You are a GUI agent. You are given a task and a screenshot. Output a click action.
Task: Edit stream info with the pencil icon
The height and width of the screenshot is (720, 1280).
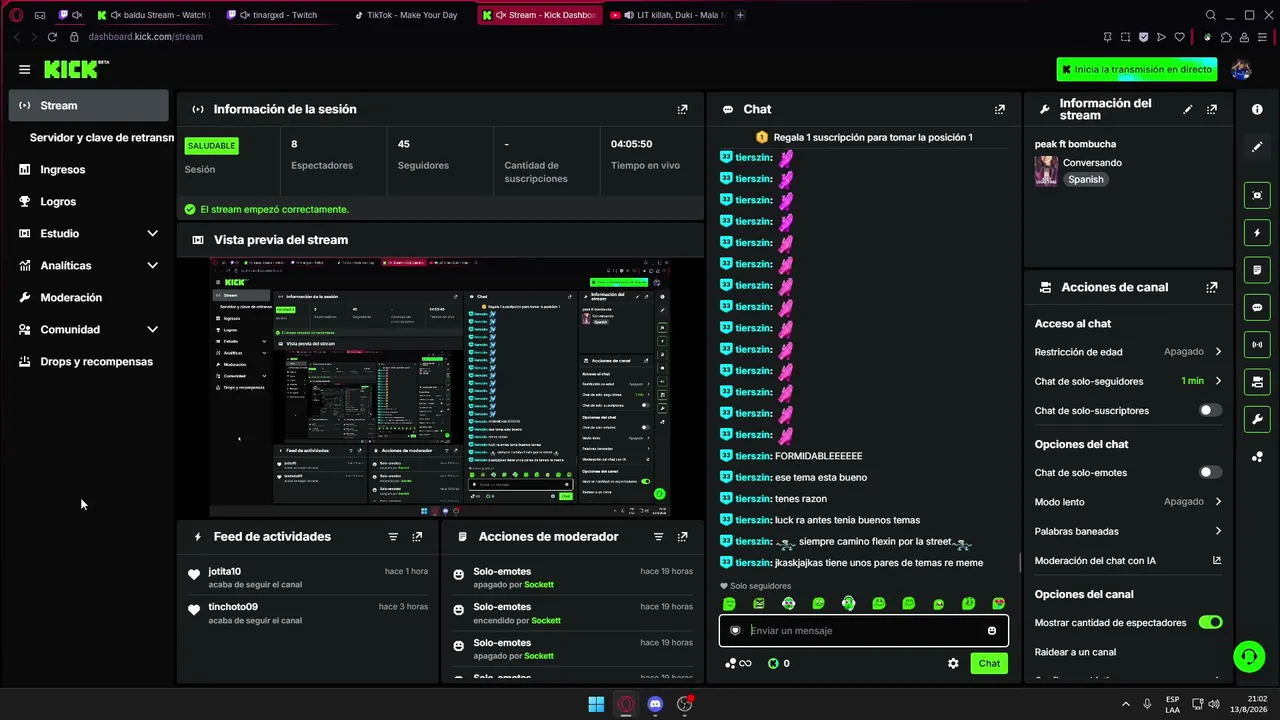[x=1188, y=109]
